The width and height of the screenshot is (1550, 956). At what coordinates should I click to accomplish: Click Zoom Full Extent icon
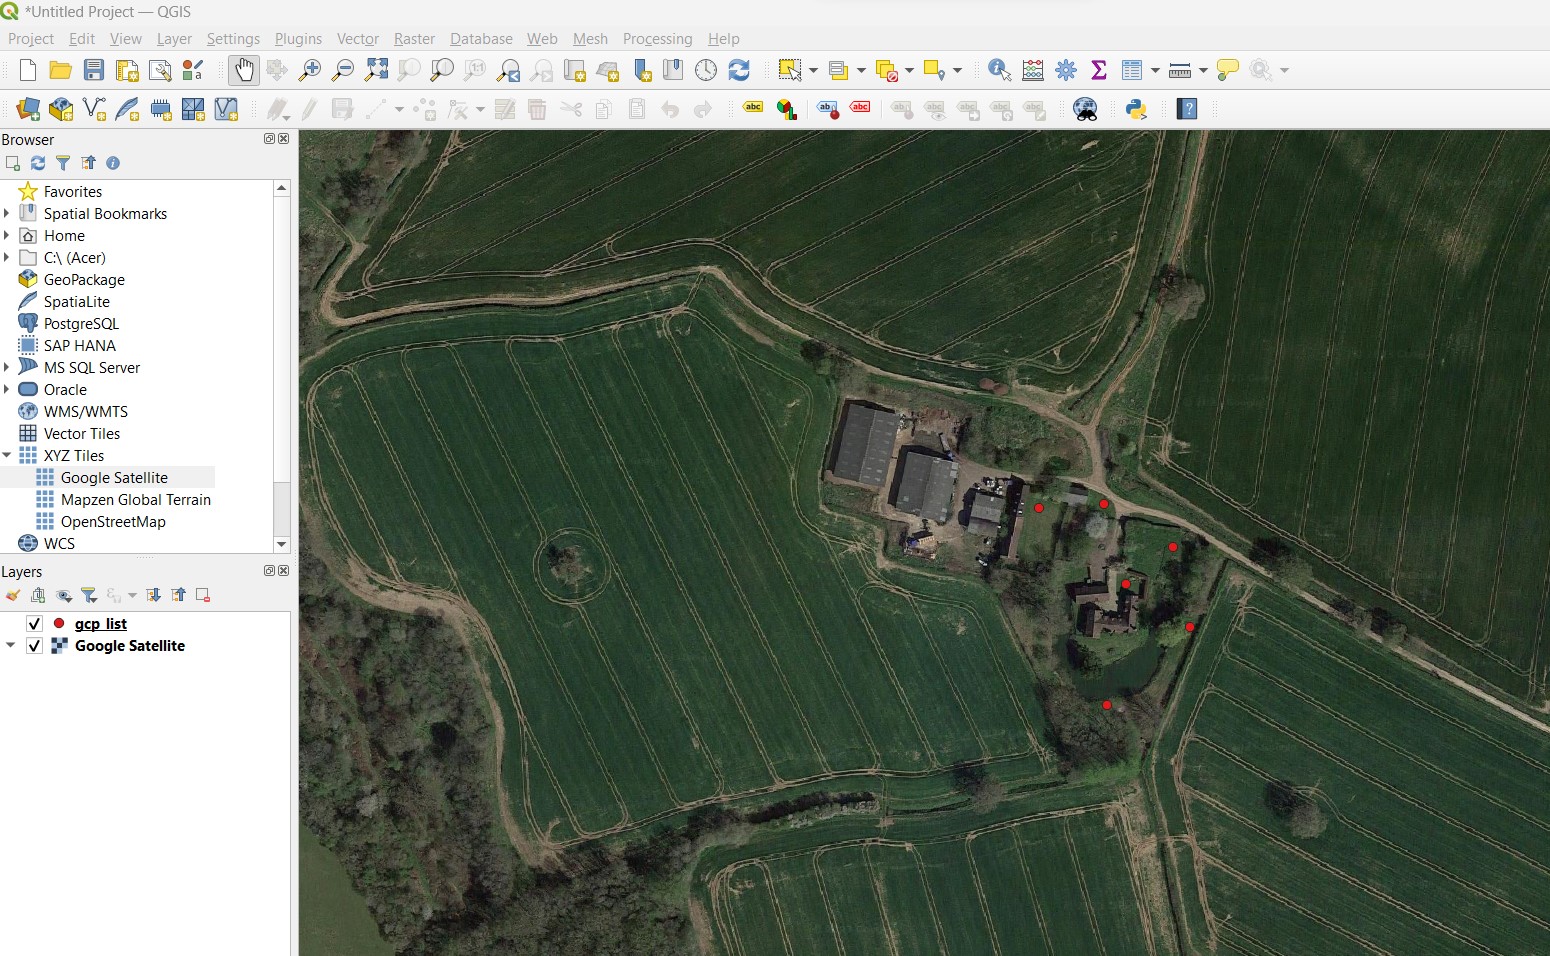tap(377, 70)
